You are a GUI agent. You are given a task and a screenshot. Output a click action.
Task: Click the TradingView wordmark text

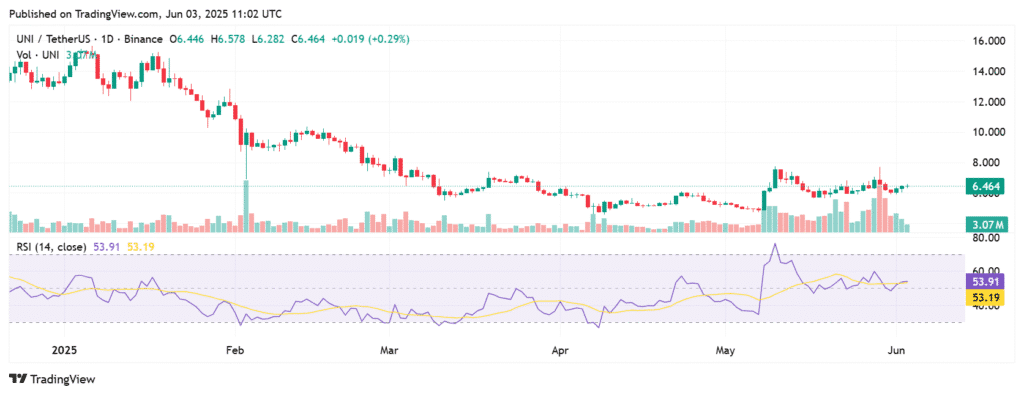coord(63,379)
